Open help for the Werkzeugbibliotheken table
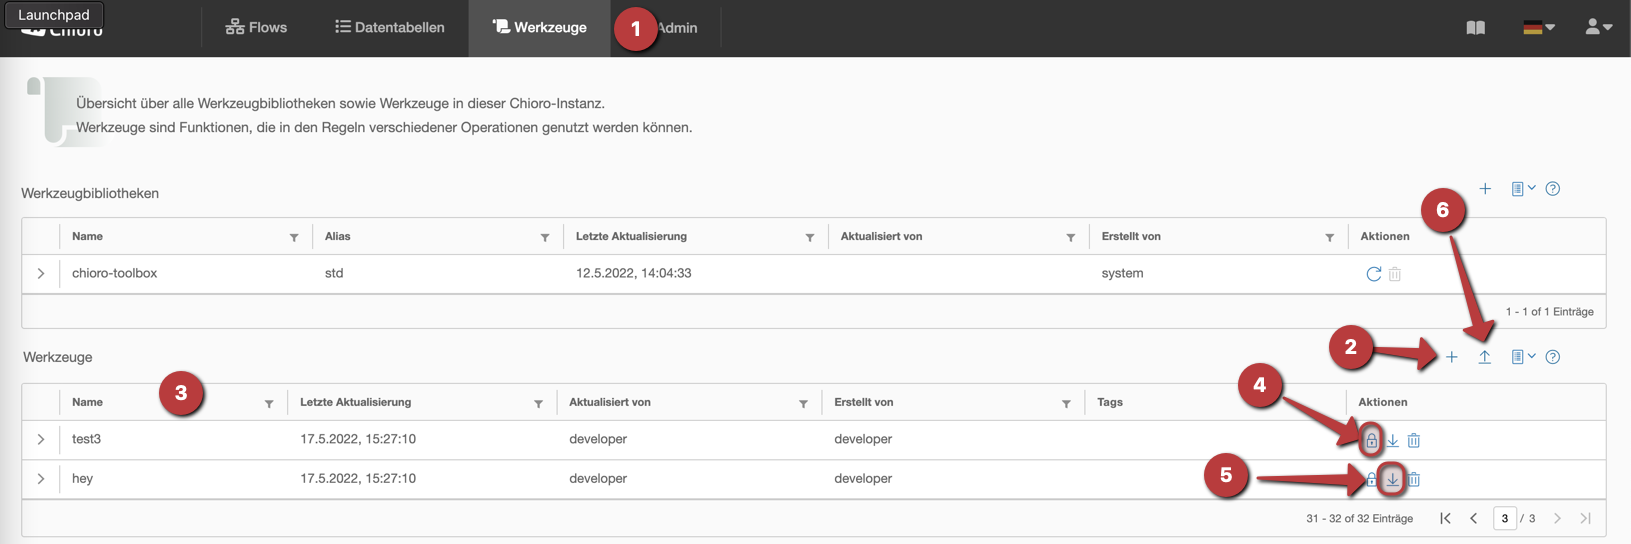Screen dimensions: 1631x544 pyautogui.click(x=1552, y=189)
